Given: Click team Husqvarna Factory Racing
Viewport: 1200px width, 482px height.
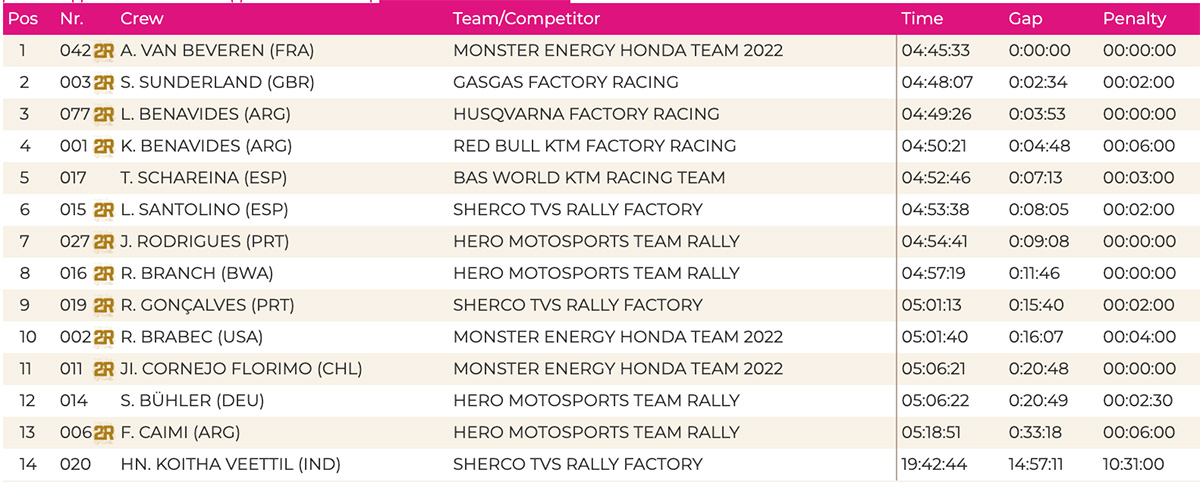Looking at the screenshot, I should pos(586,115).
